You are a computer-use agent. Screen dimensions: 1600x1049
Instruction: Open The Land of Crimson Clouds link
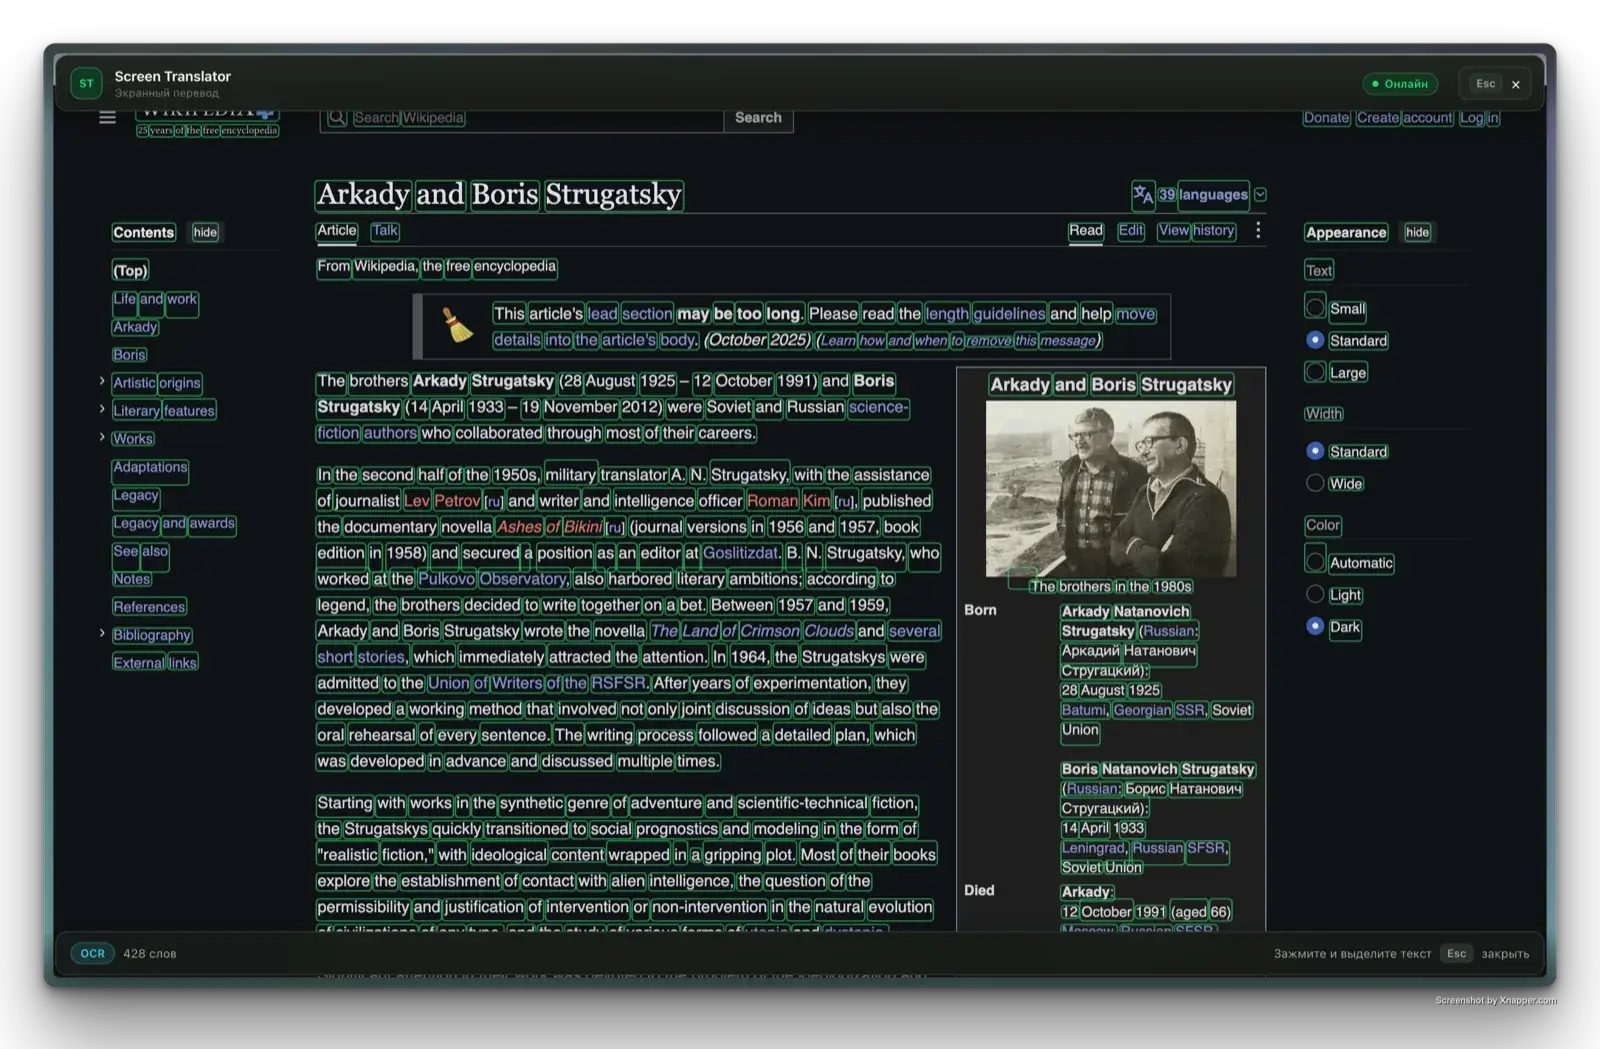coord(752,631)
